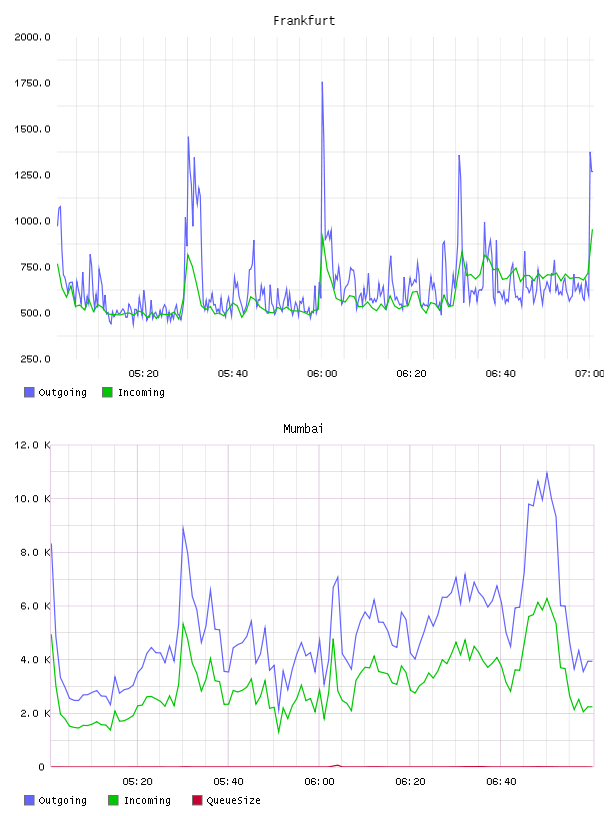This screenshot has width=608, height=816.
Task: Click the blue Outgoing swatch in the Frankfurt legend
Action: click(x=29, y=392)
